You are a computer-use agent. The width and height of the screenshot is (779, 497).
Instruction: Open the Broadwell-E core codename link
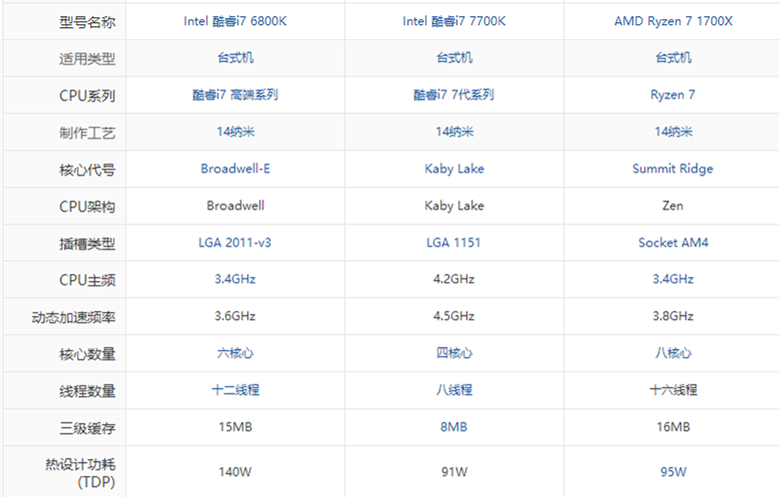235,169
